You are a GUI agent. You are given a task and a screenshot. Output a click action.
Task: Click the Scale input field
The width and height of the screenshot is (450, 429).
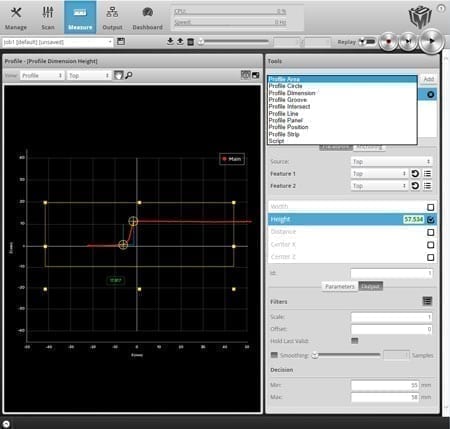coord(392,317)
